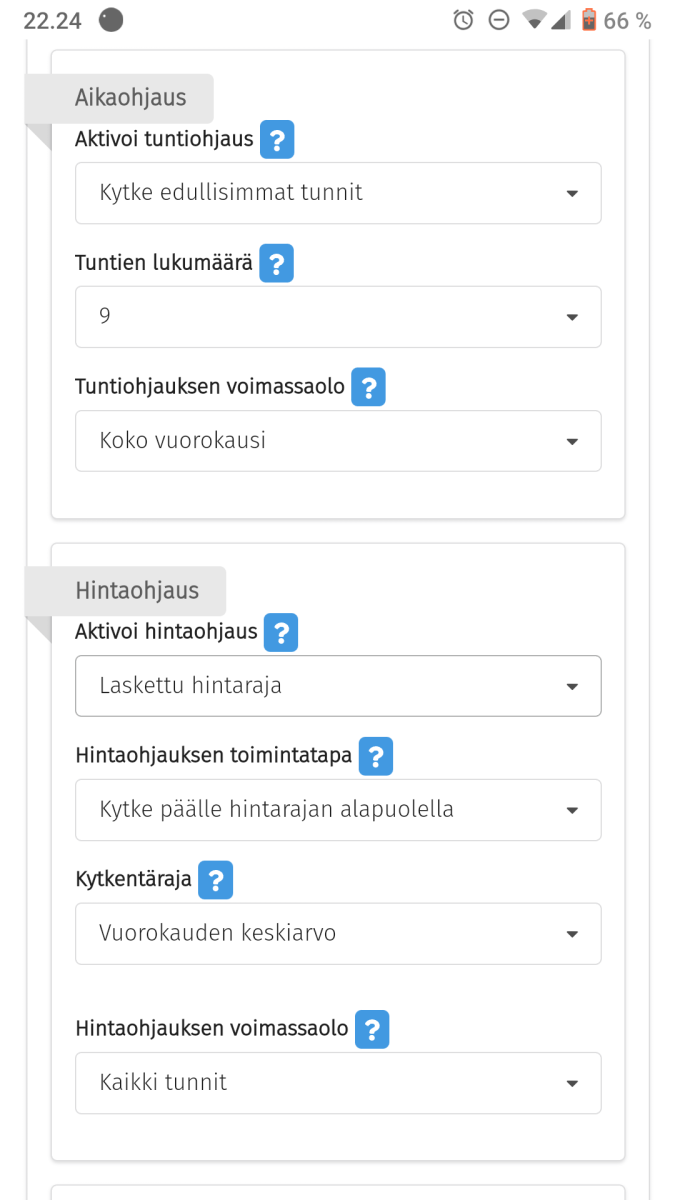The image size is (675, 1200).
Task: Show help for Tuntiohjauksen voimassaolo
Action: 368,387
